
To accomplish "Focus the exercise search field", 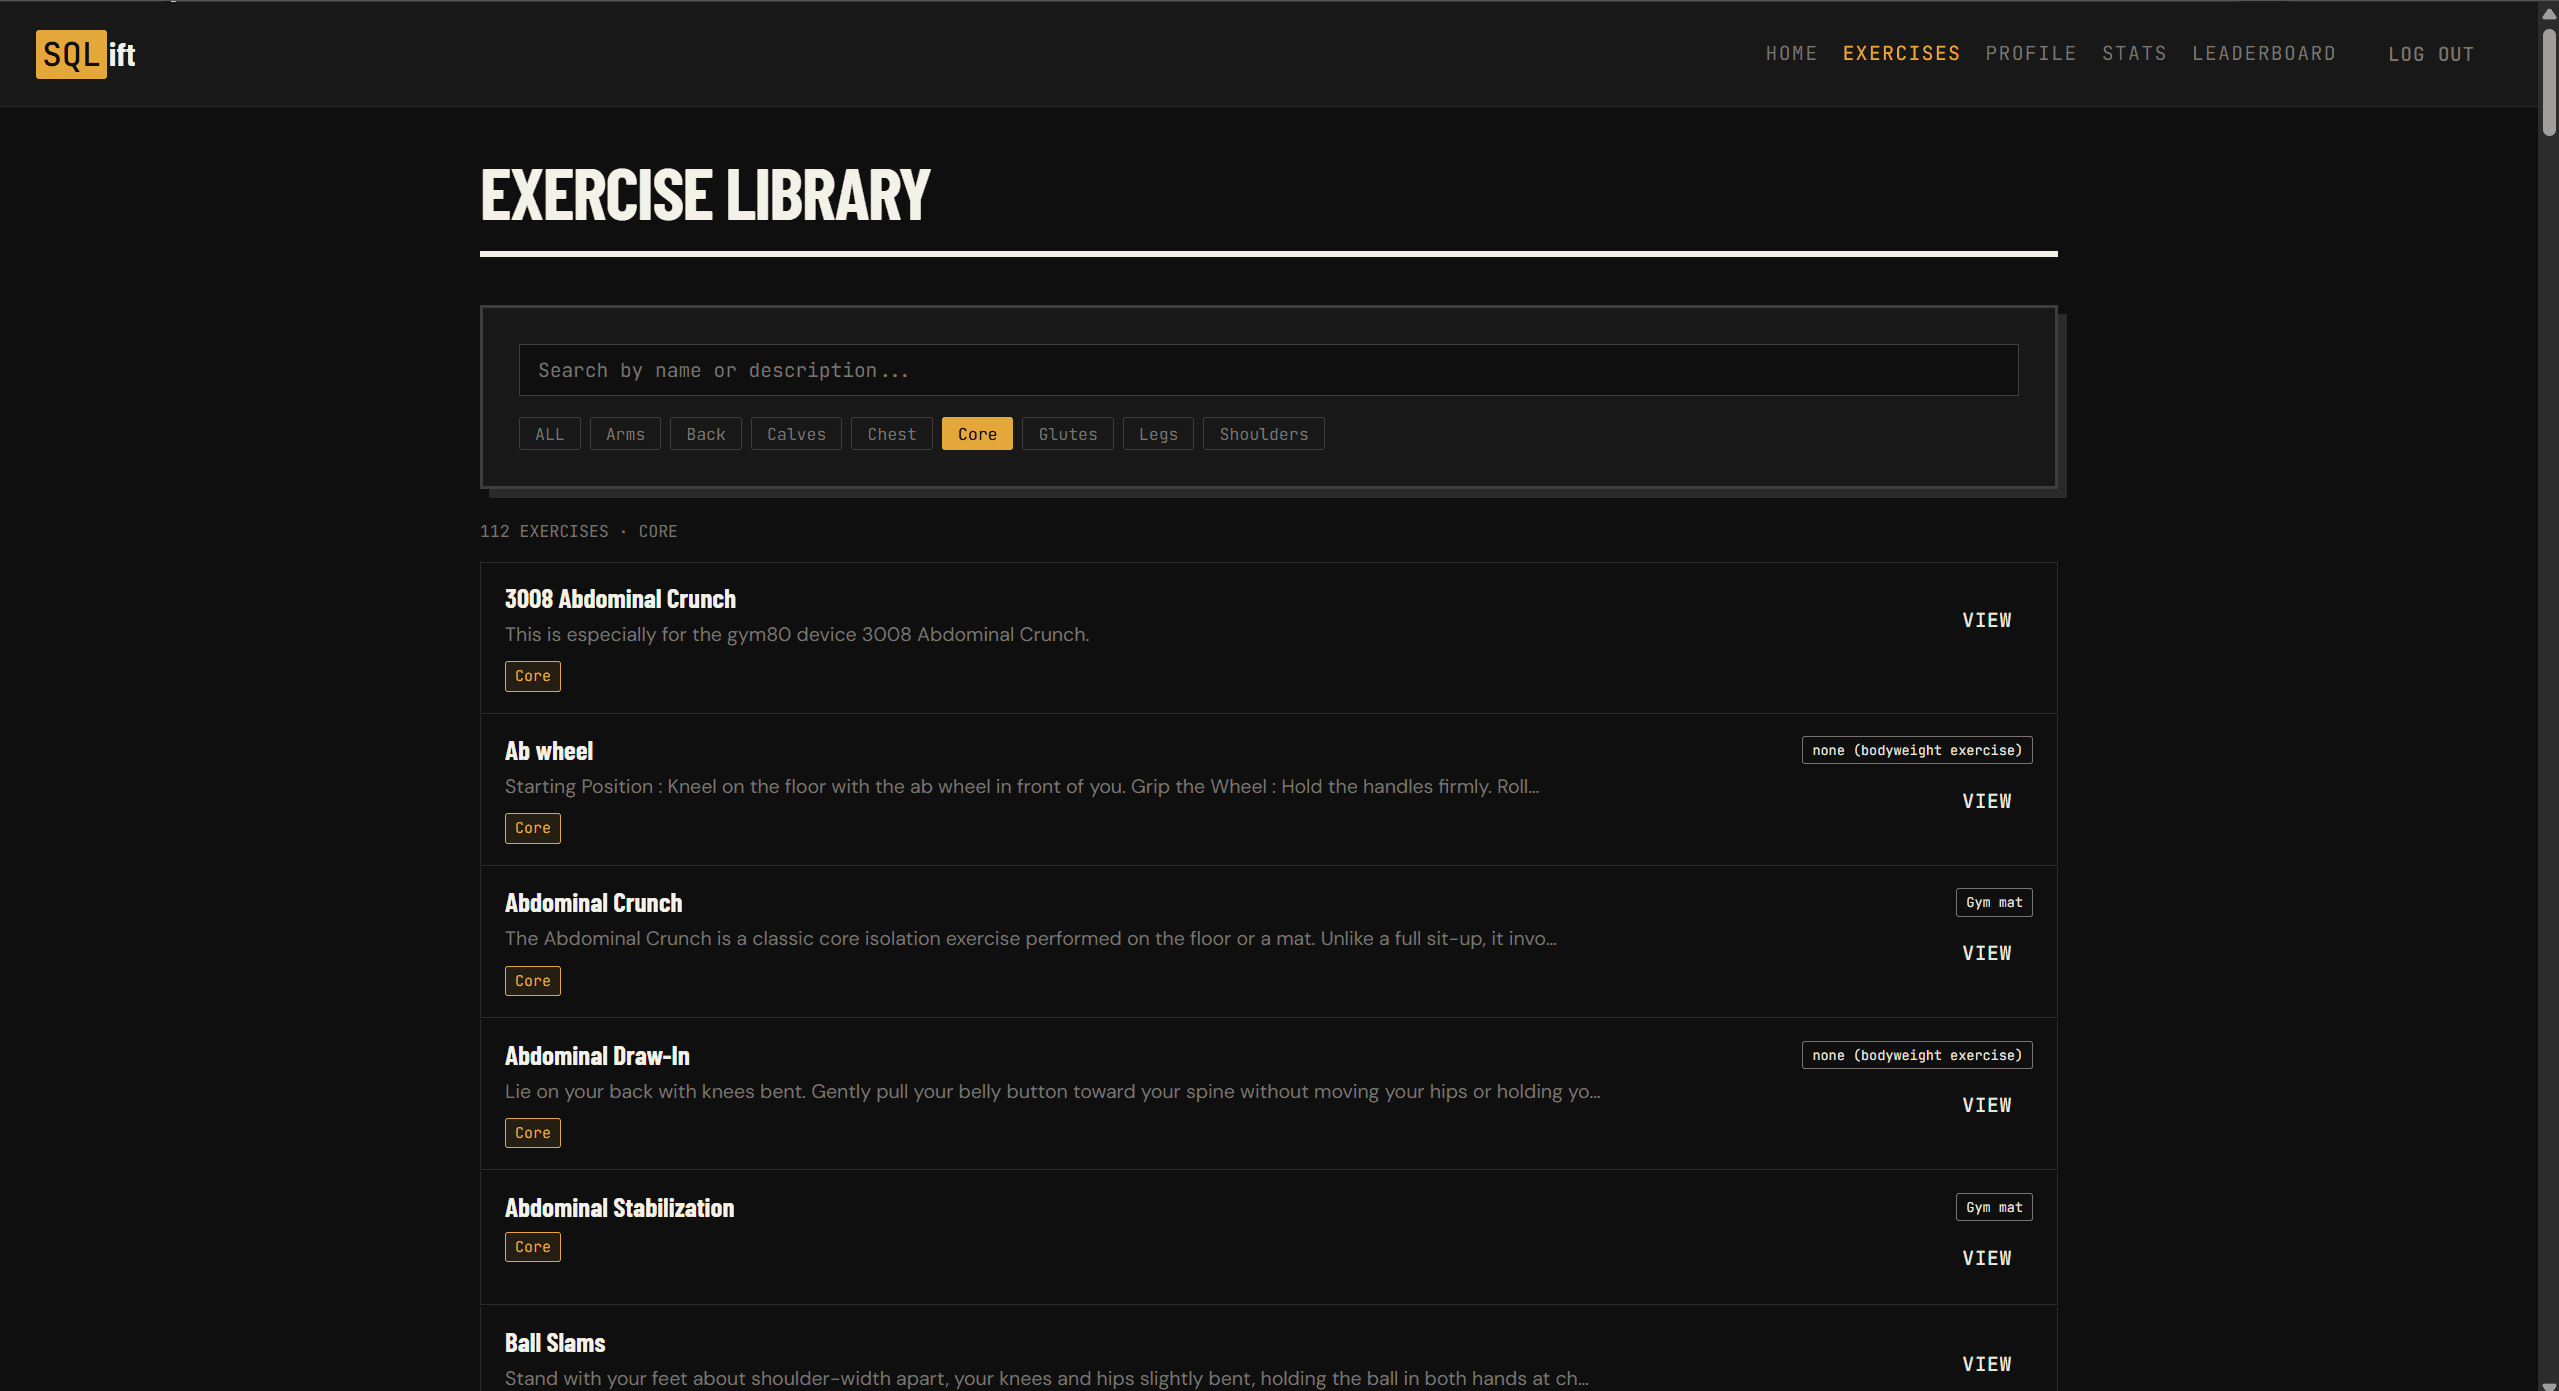I will click(x=1268, y=370).
